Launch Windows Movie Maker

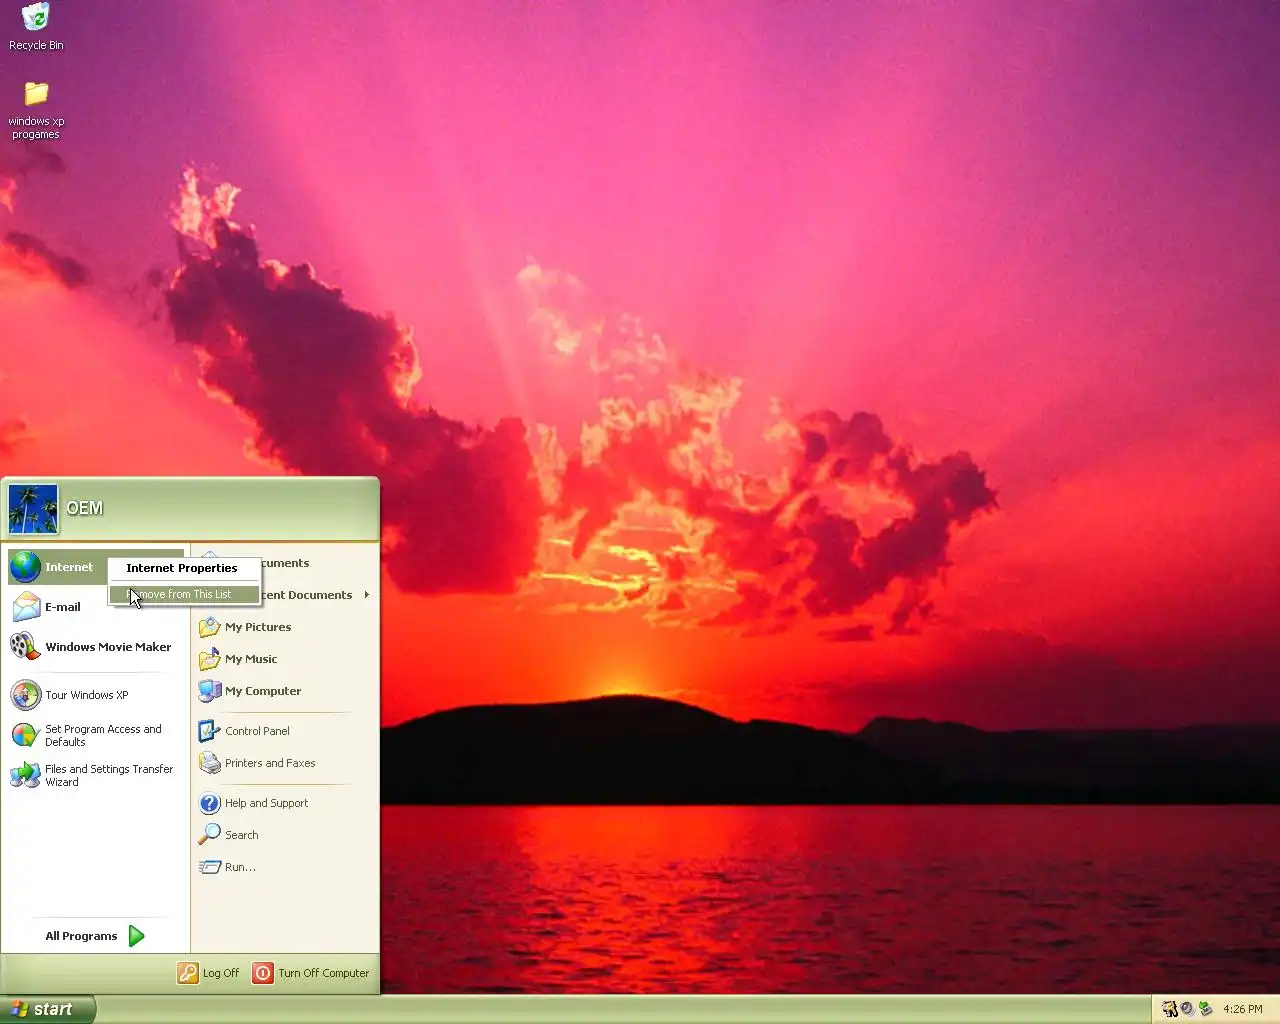(x=96, y=647)
